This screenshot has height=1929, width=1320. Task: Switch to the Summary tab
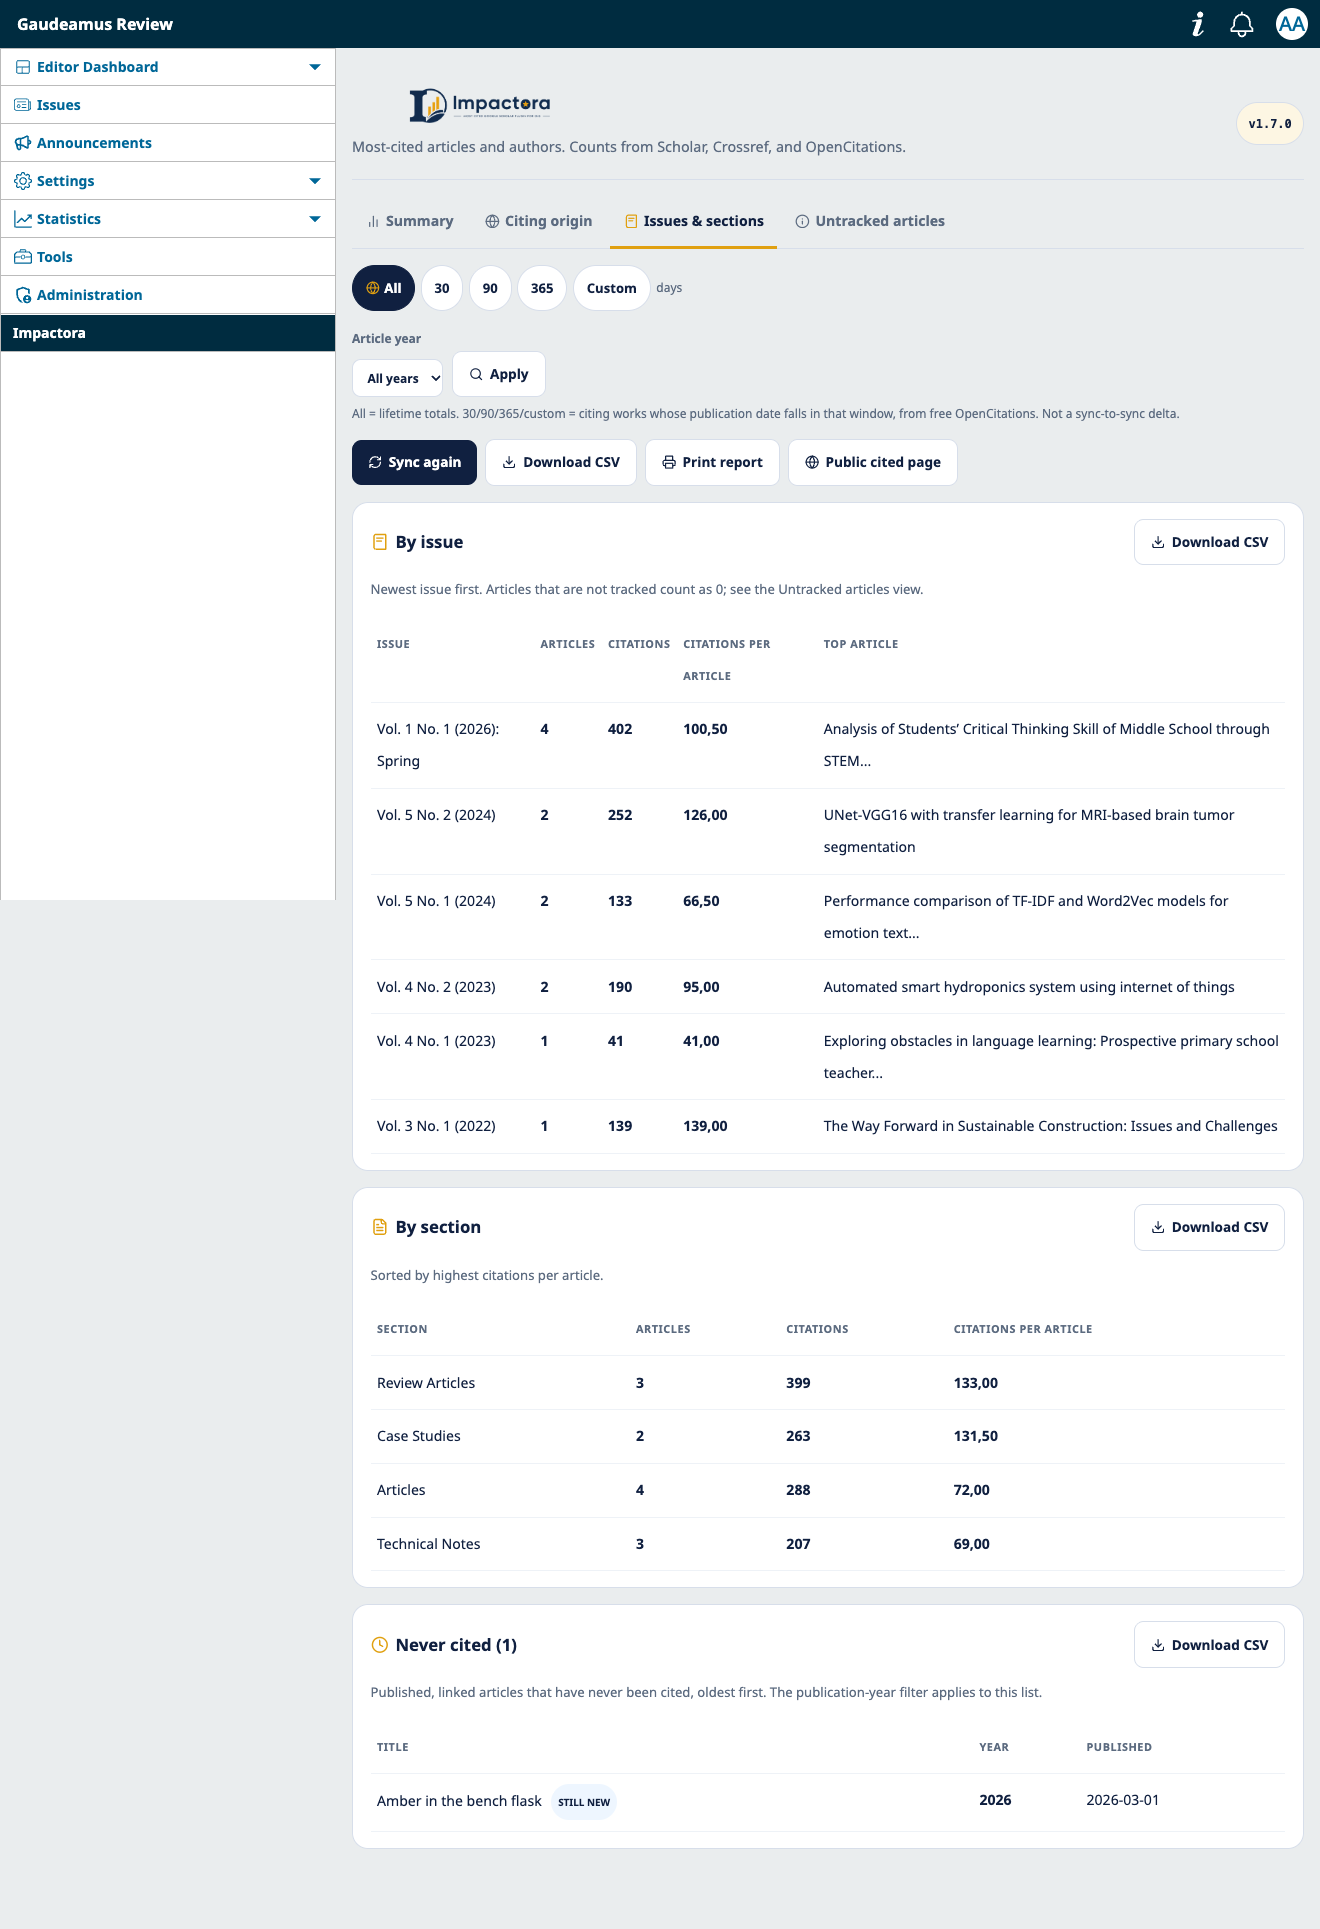pos(410,221)
